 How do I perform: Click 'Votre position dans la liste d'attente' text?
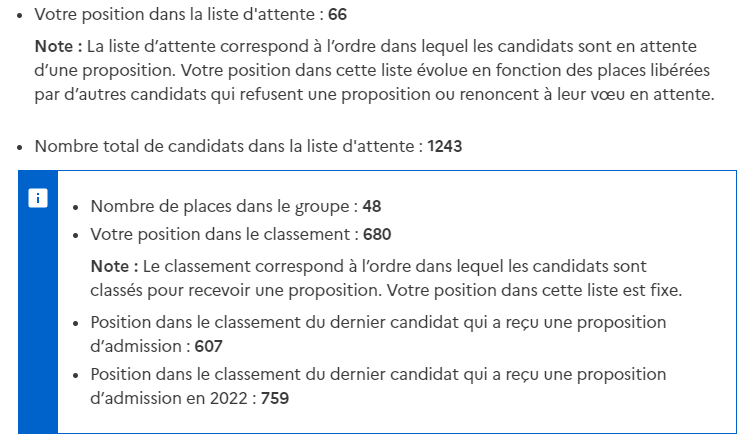coord(175,14)
